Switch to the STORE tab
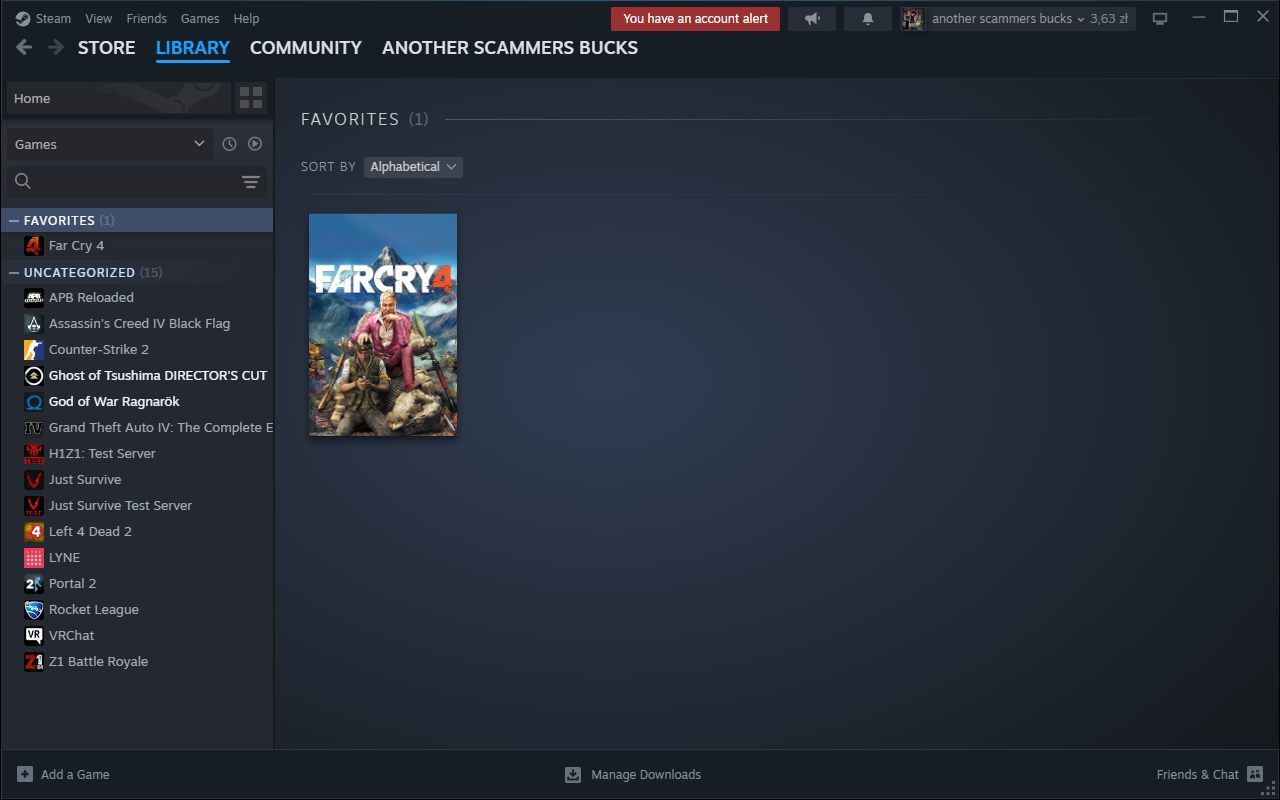The width and height of the screenshot is (1280, 800). tap(107, 48)
